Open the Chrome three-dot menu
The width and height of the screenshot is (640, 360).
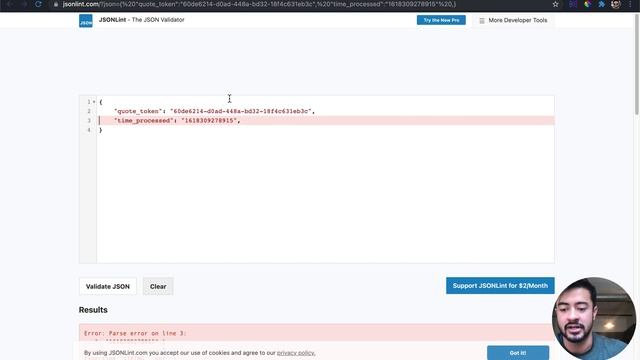point(630,4)
